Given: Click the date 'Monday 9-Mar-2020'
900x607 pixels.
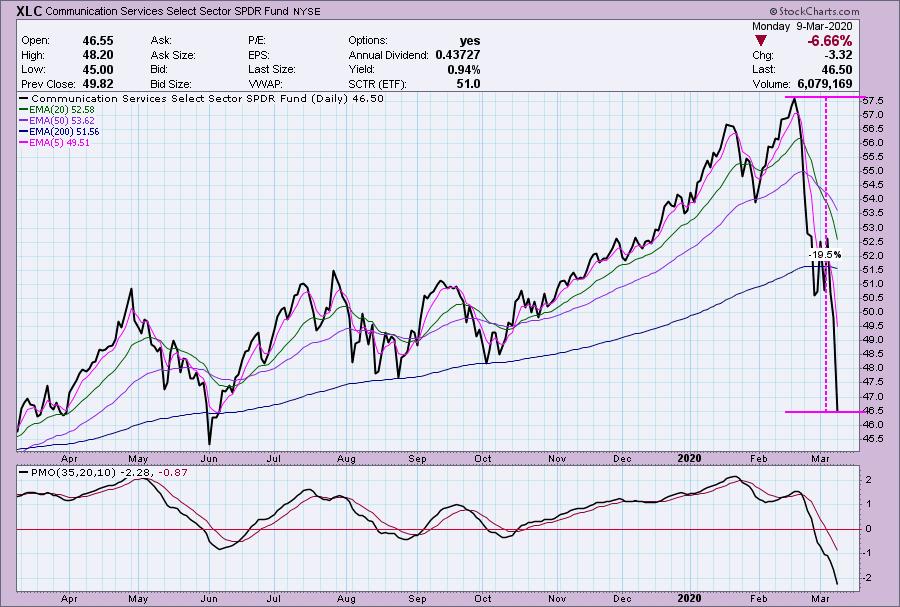Looking at the screenshot, I should click(802, 26).
